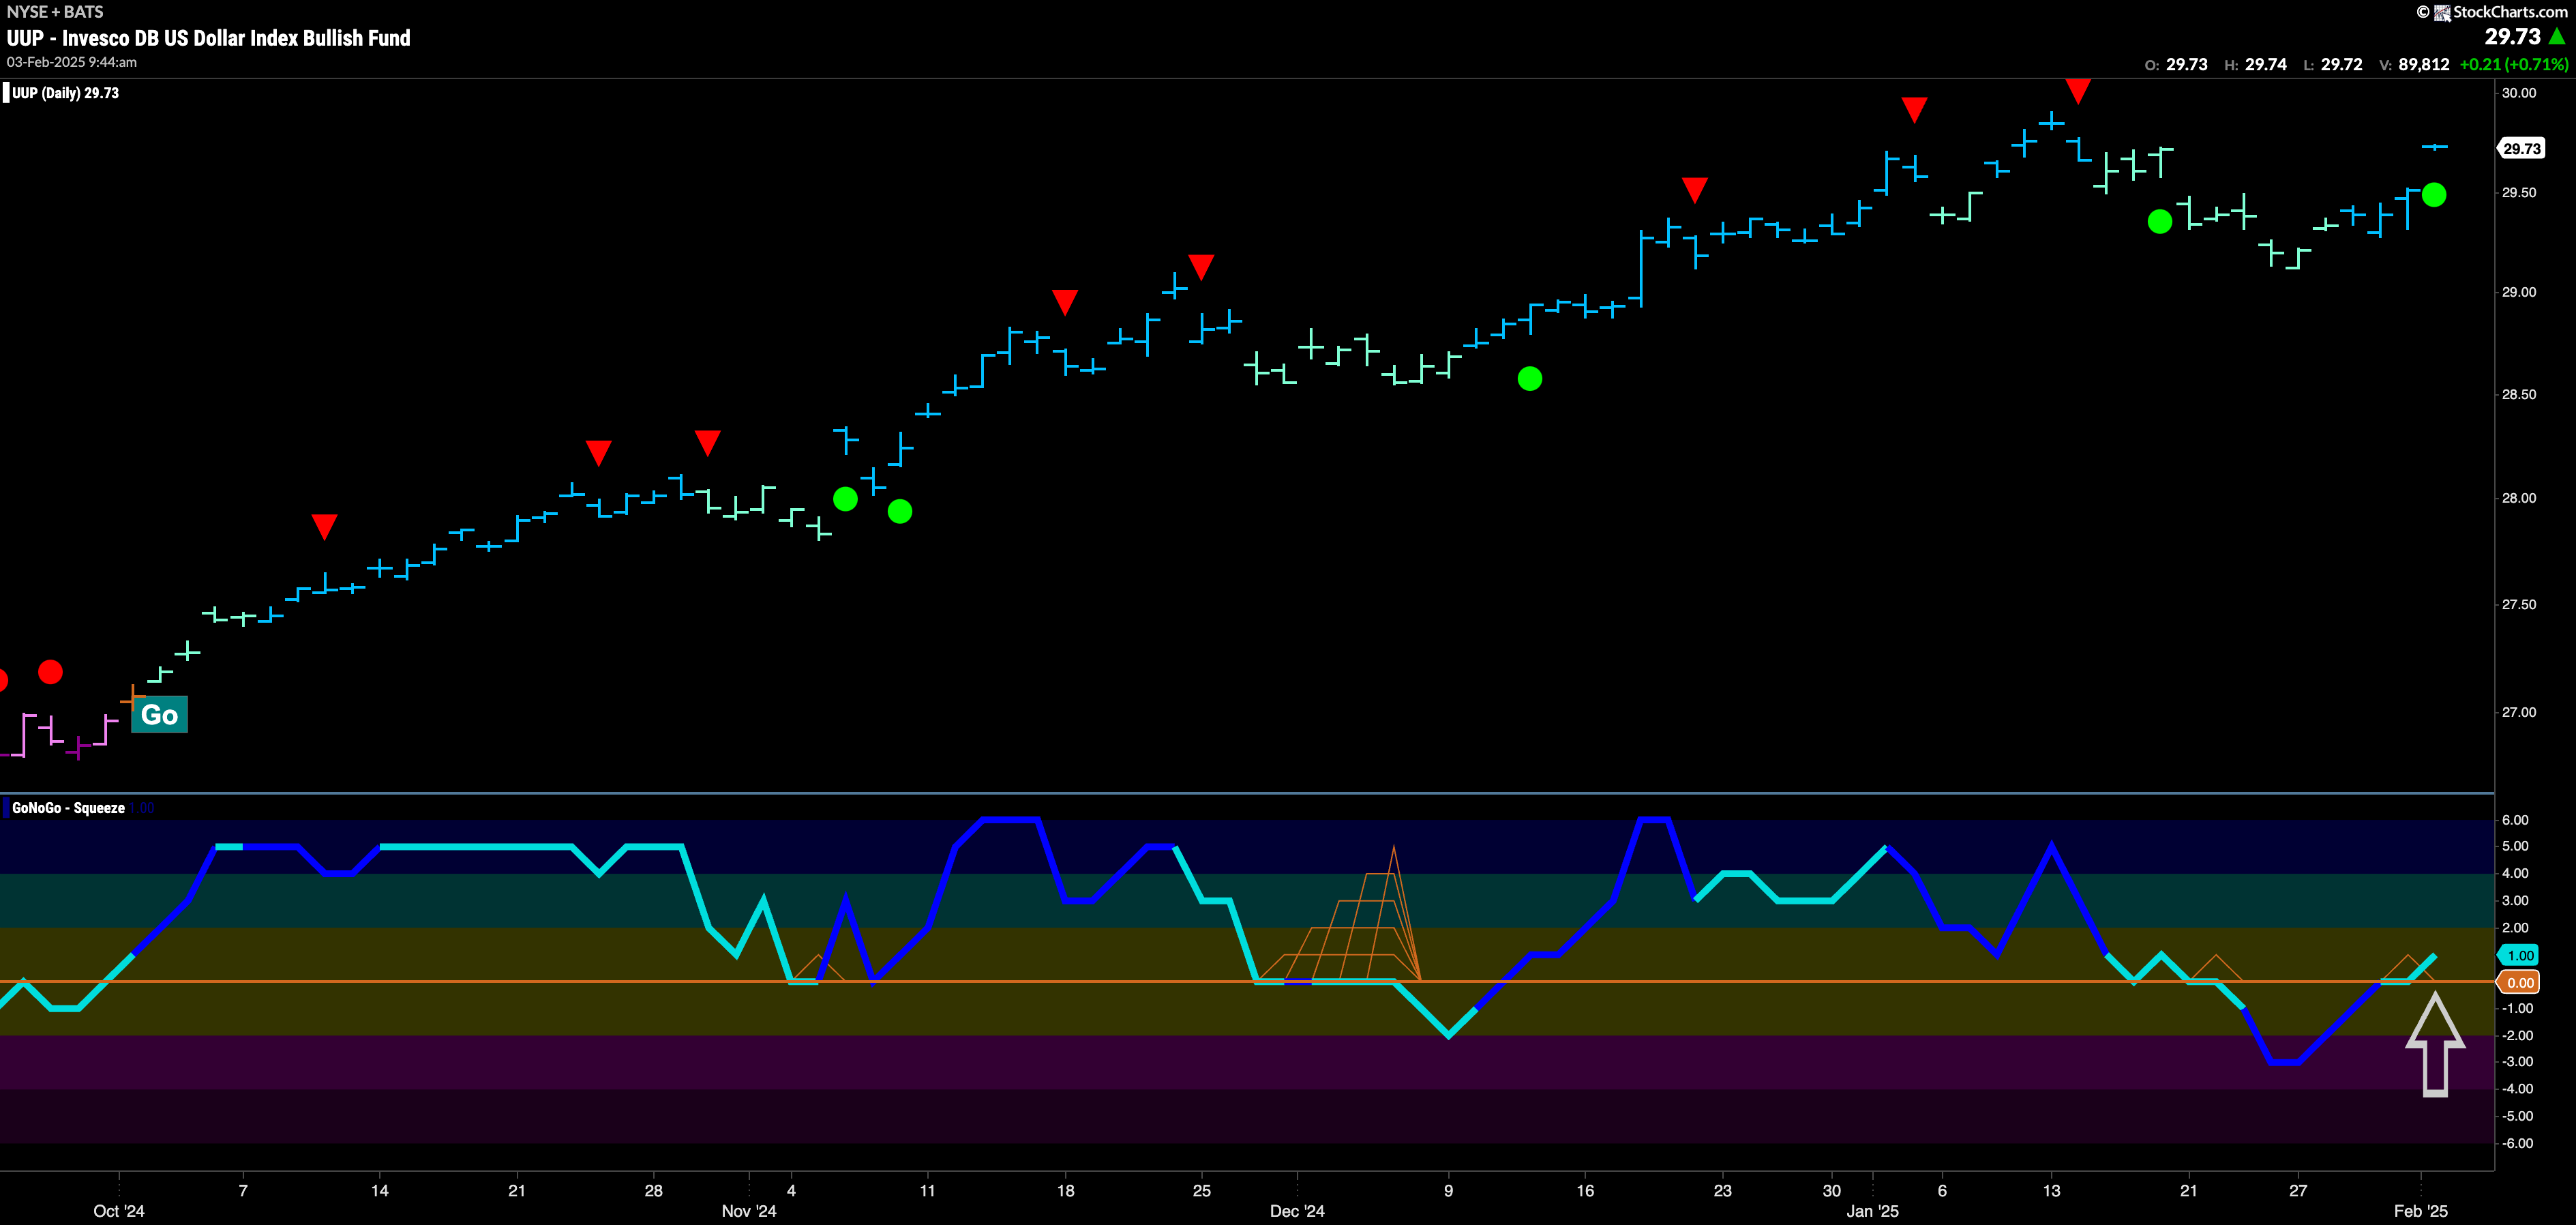Screen dimensions: 2576x1225
Task: Click the 30.00 price axis label
Action: click(x=2519, y=93)
